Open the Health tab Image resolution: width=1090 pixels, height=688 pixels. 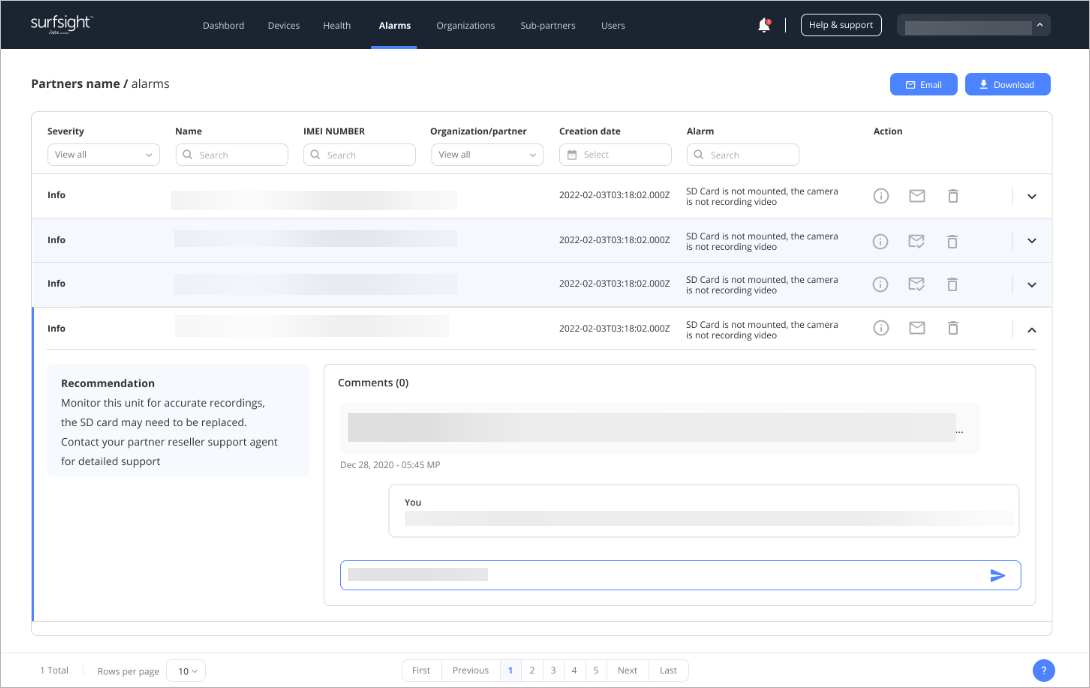click(x=336, y=26)
